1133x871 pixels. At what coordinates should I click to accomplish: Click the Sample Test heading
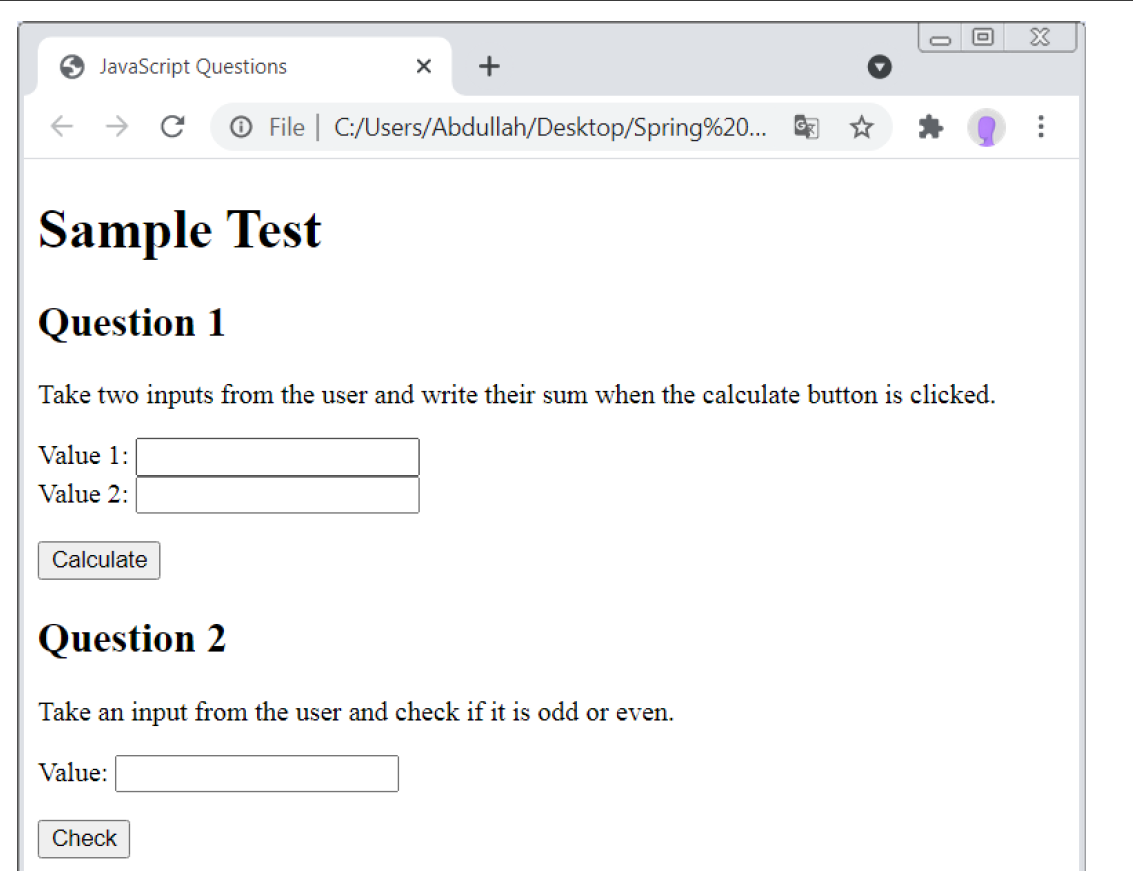tap(179, 230)
